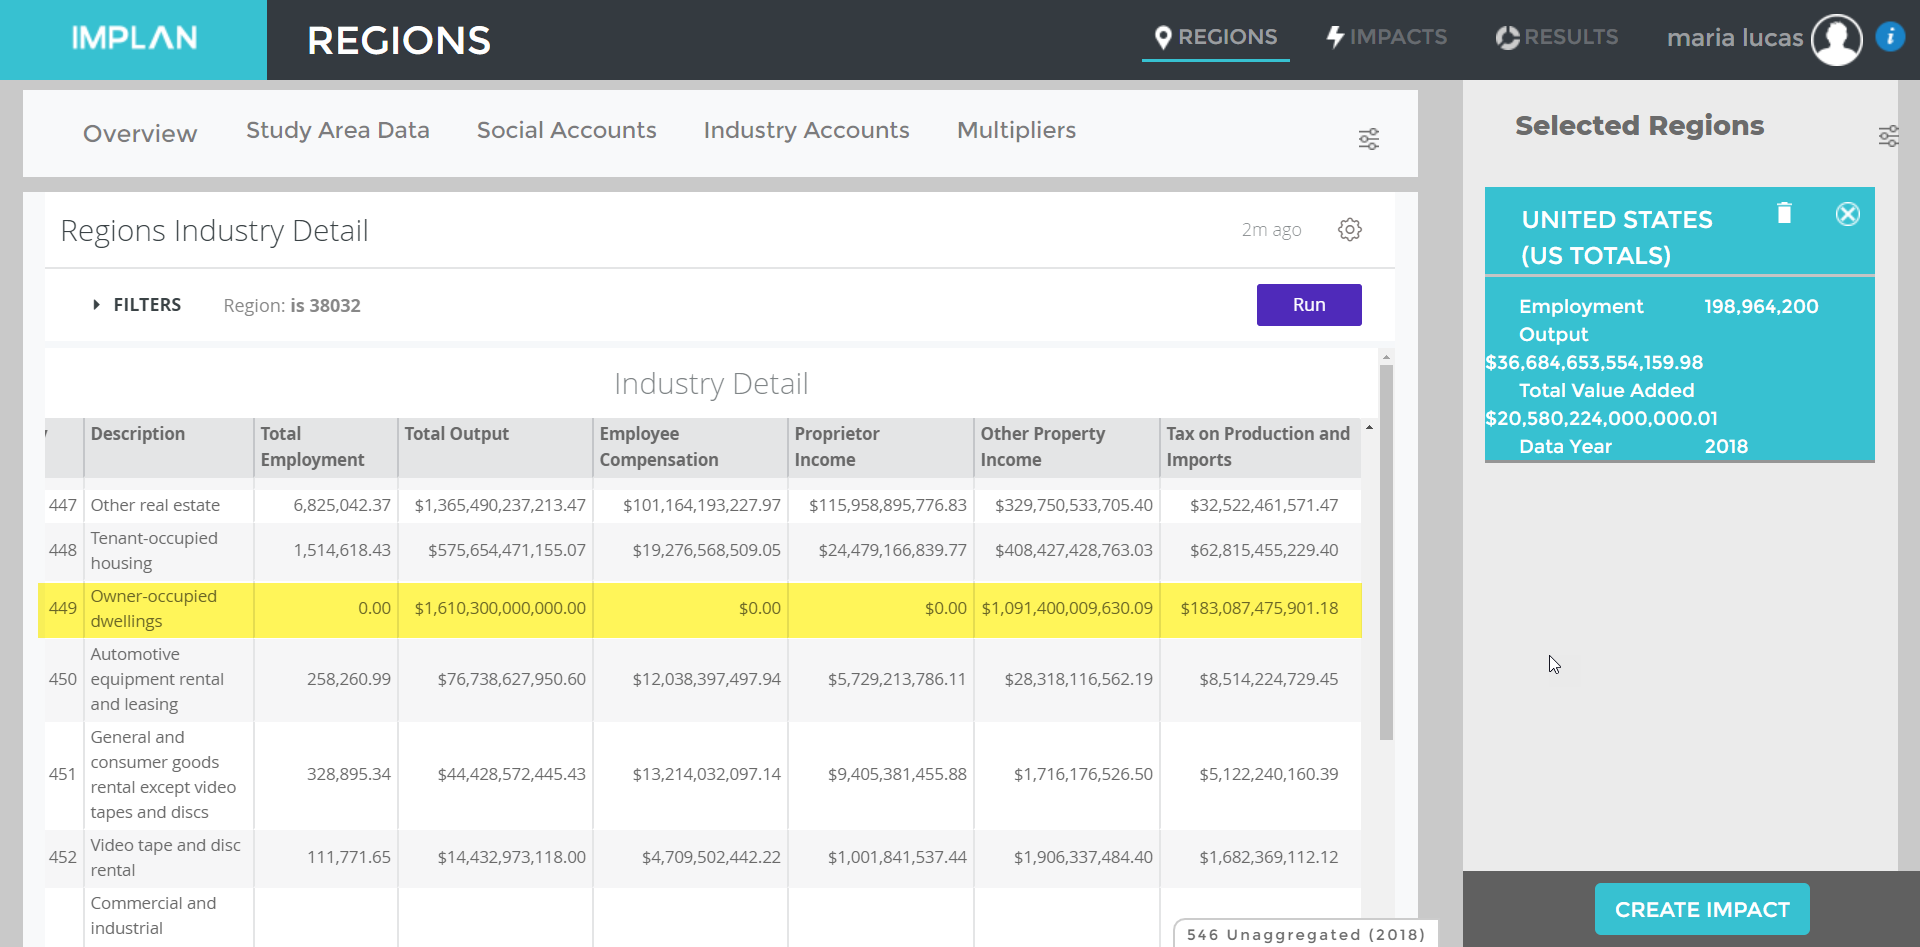
Task: Open the Results chart nav item
Action: [x=1556, y=37]
